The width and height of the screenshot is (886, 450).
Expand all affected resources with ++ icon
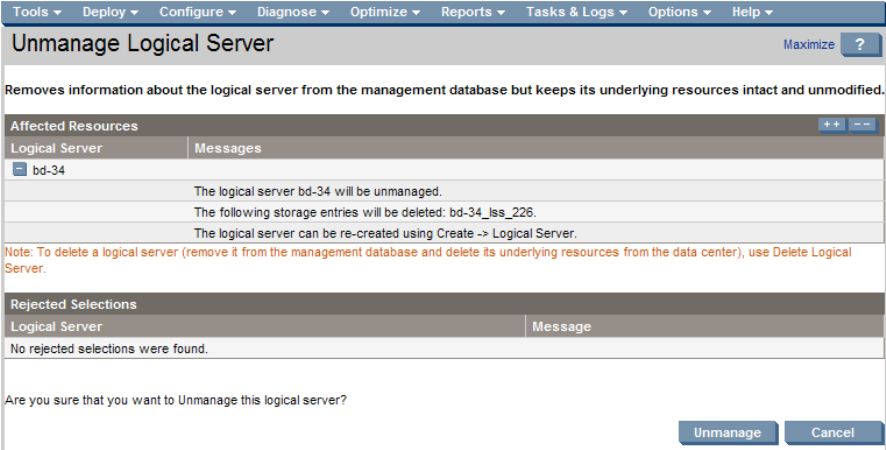(x=831, y=125)
